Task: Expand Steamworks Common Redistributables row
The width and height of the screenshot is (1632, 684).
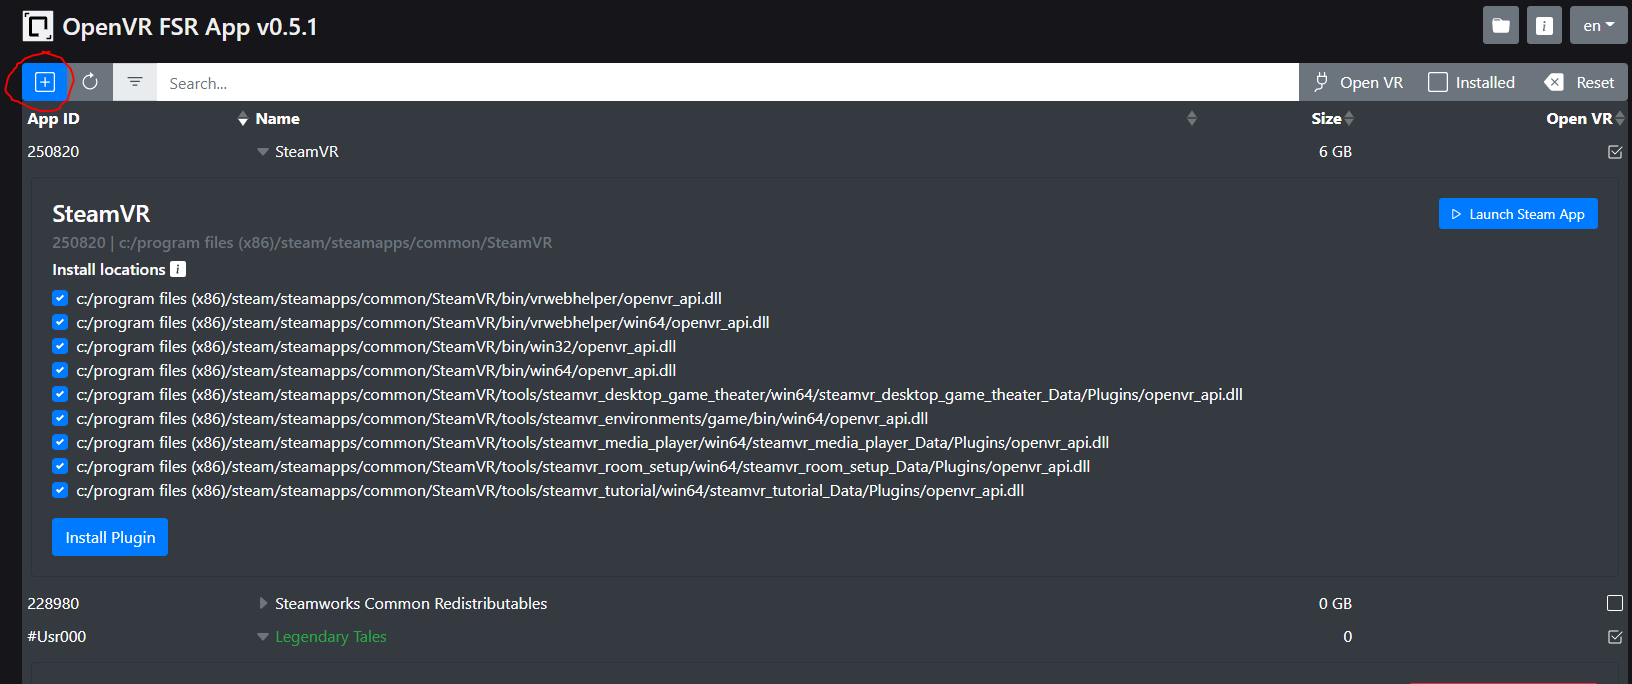Action: click(x=263, y=603)
